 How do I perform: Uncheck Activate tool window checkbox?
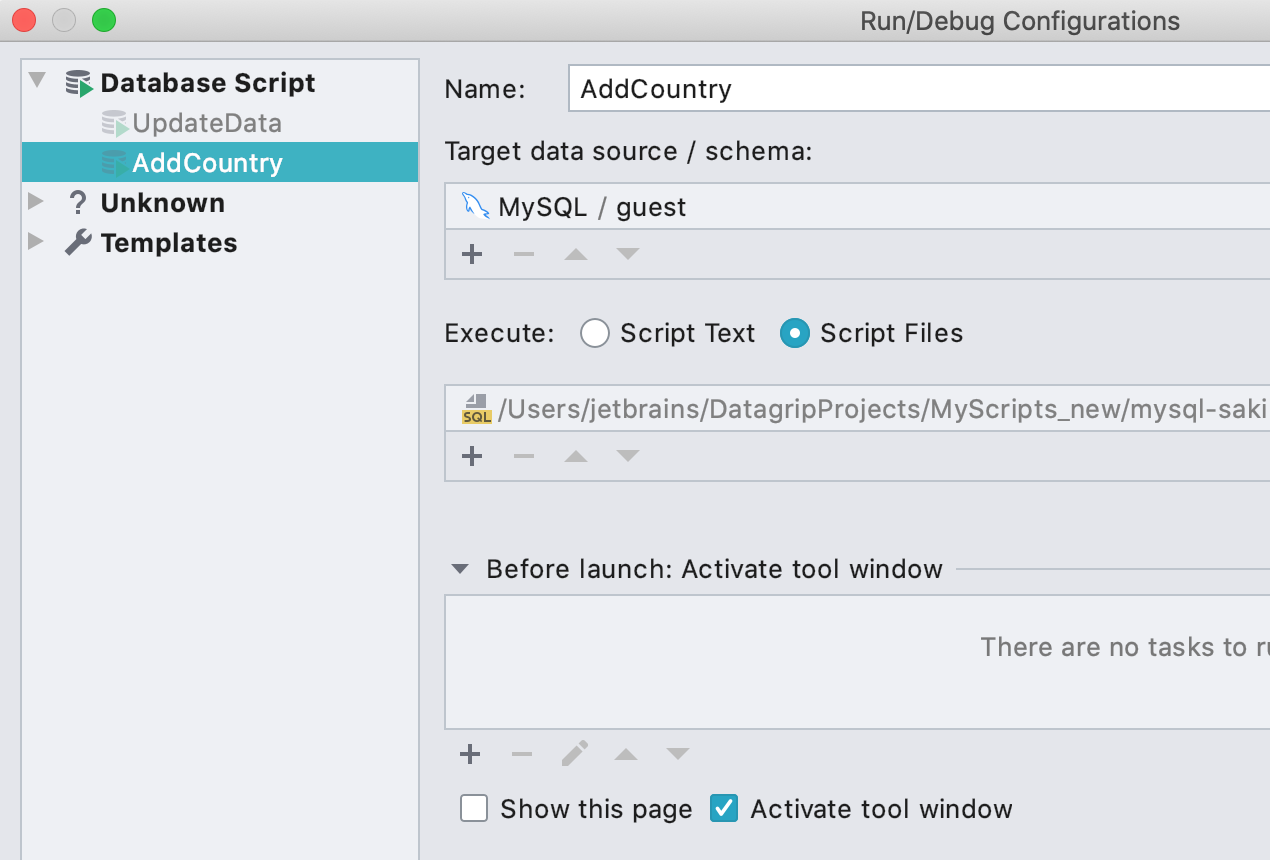coord(724,808)
